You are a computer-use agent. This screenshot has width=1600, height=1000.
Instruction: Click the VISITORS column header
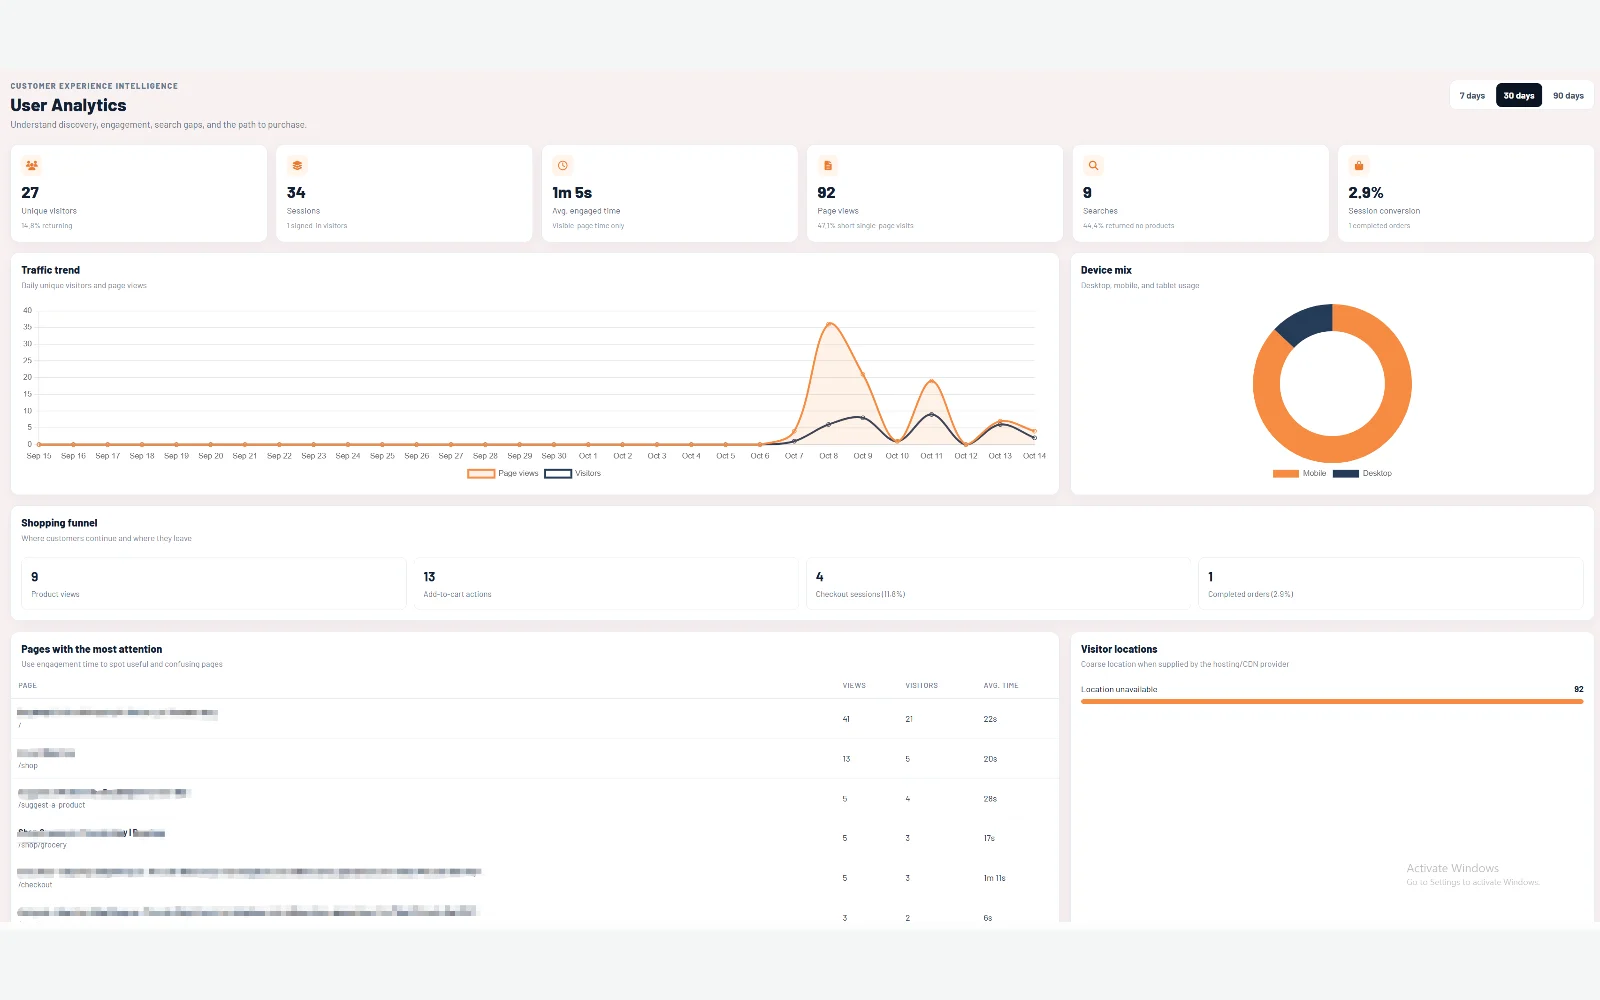tap(922, 686)
